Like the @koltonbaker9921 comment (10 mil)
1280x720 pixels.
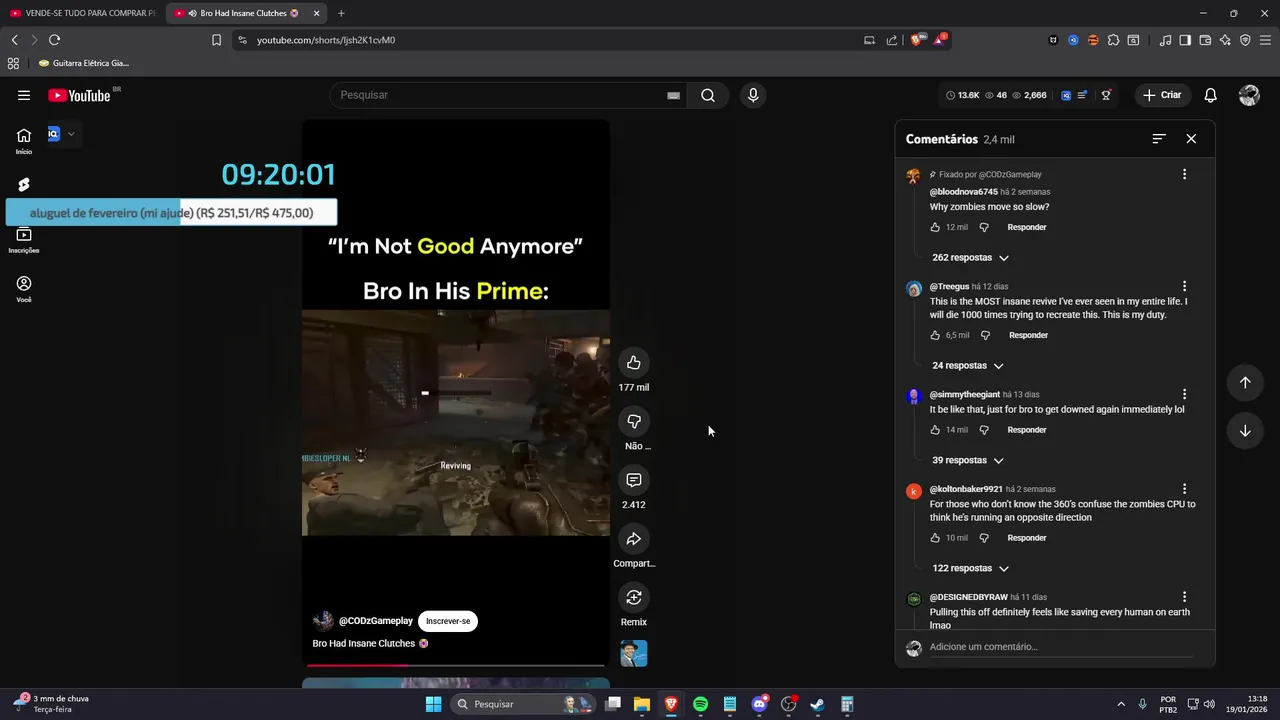click(936, 538)
